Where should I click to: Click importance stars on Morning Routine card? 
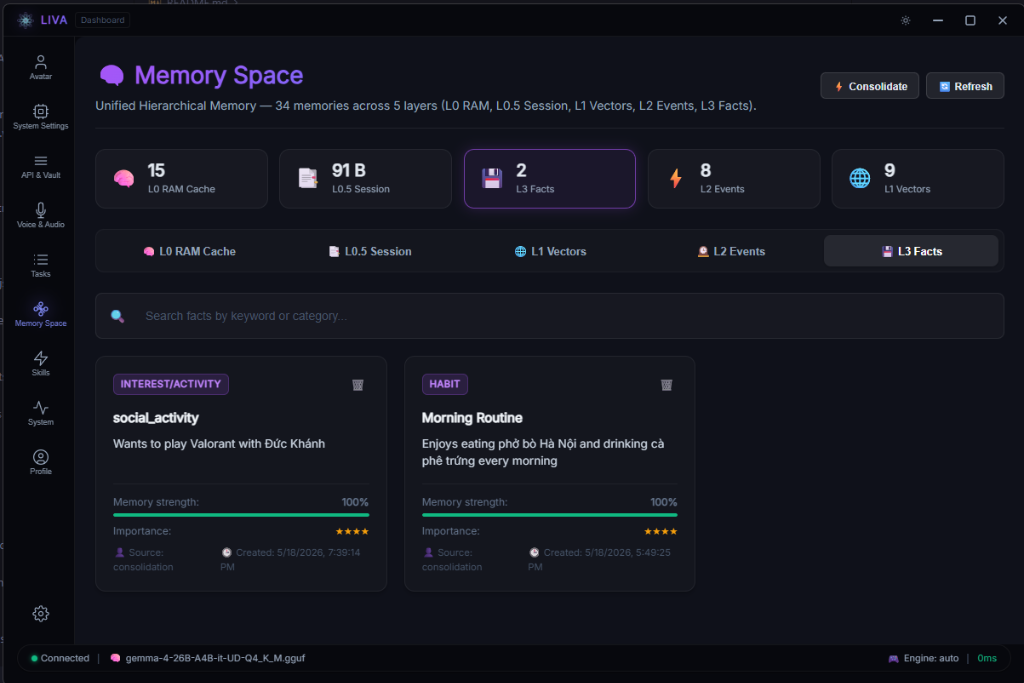tap(660, 532)
